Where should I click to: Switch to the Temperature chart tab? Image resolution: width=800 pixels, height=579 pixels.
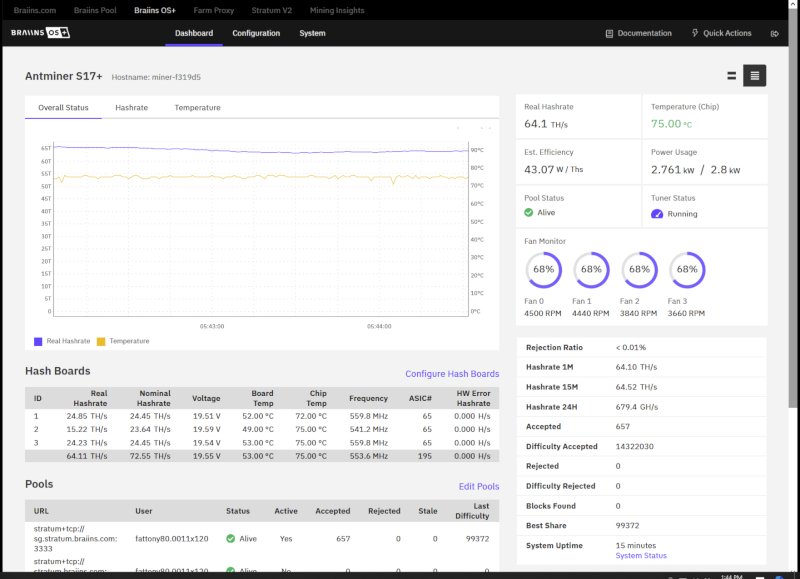coord(197,108)
